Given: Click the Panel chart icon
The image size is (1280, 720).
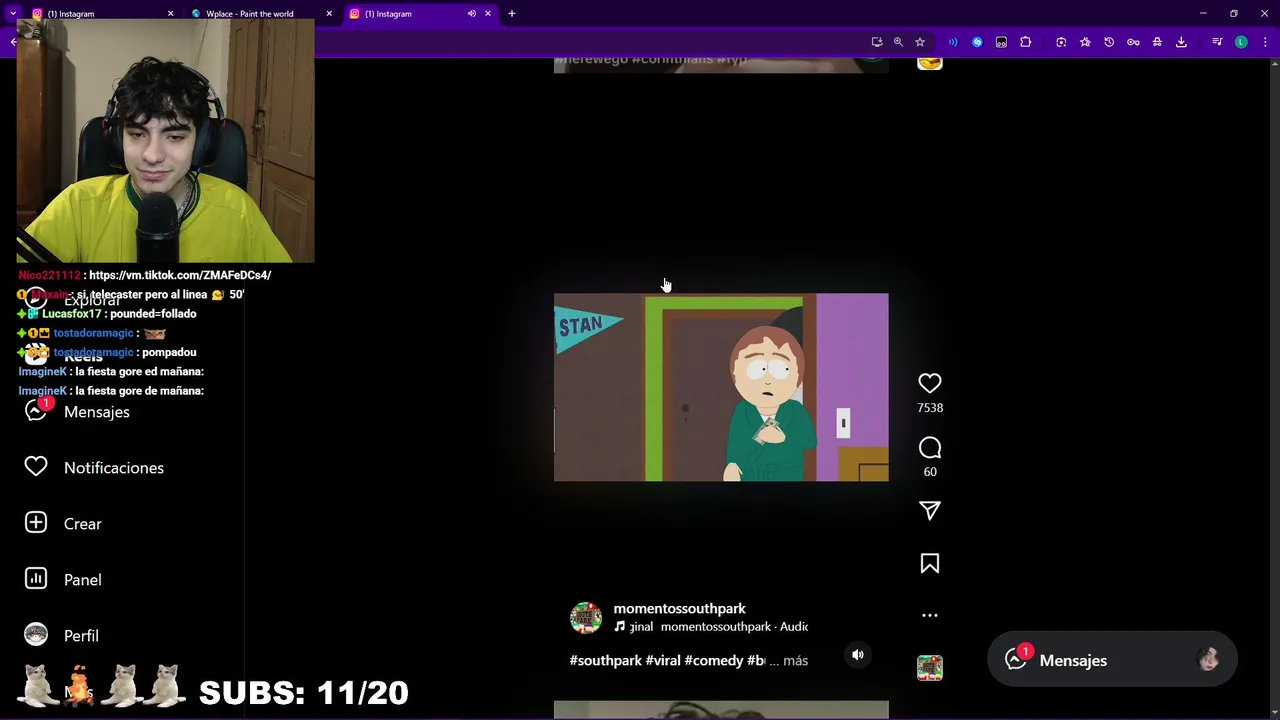Looking at the screenshot, I should (x=36, y=579).
